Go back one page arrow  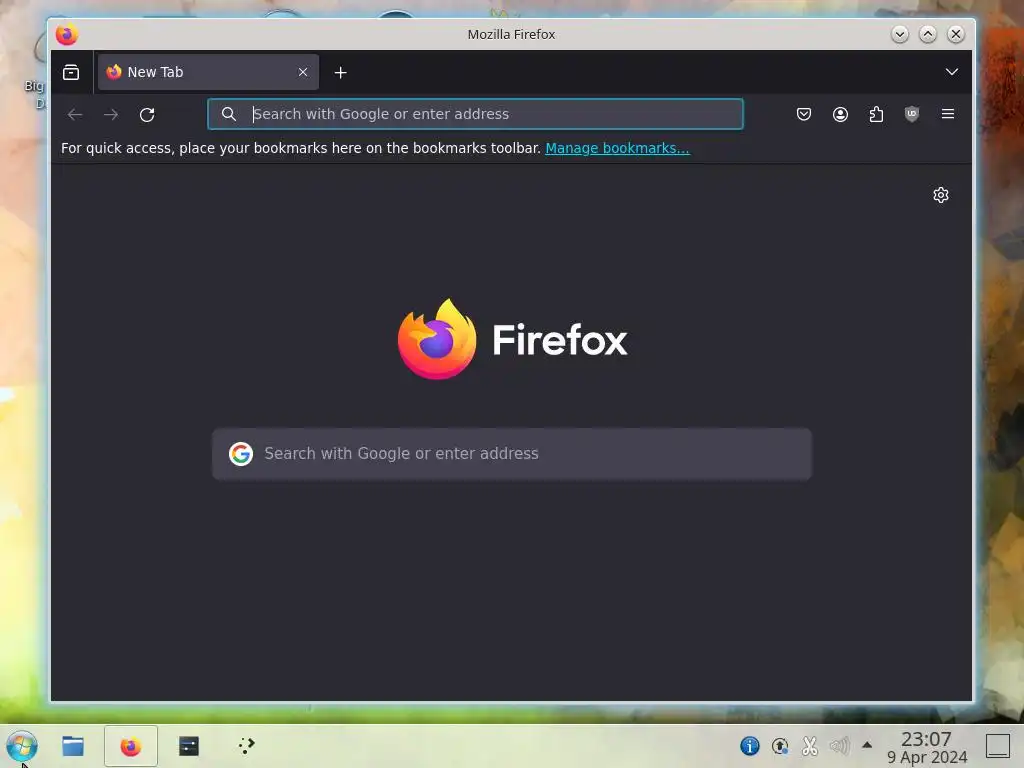[75, 114]
